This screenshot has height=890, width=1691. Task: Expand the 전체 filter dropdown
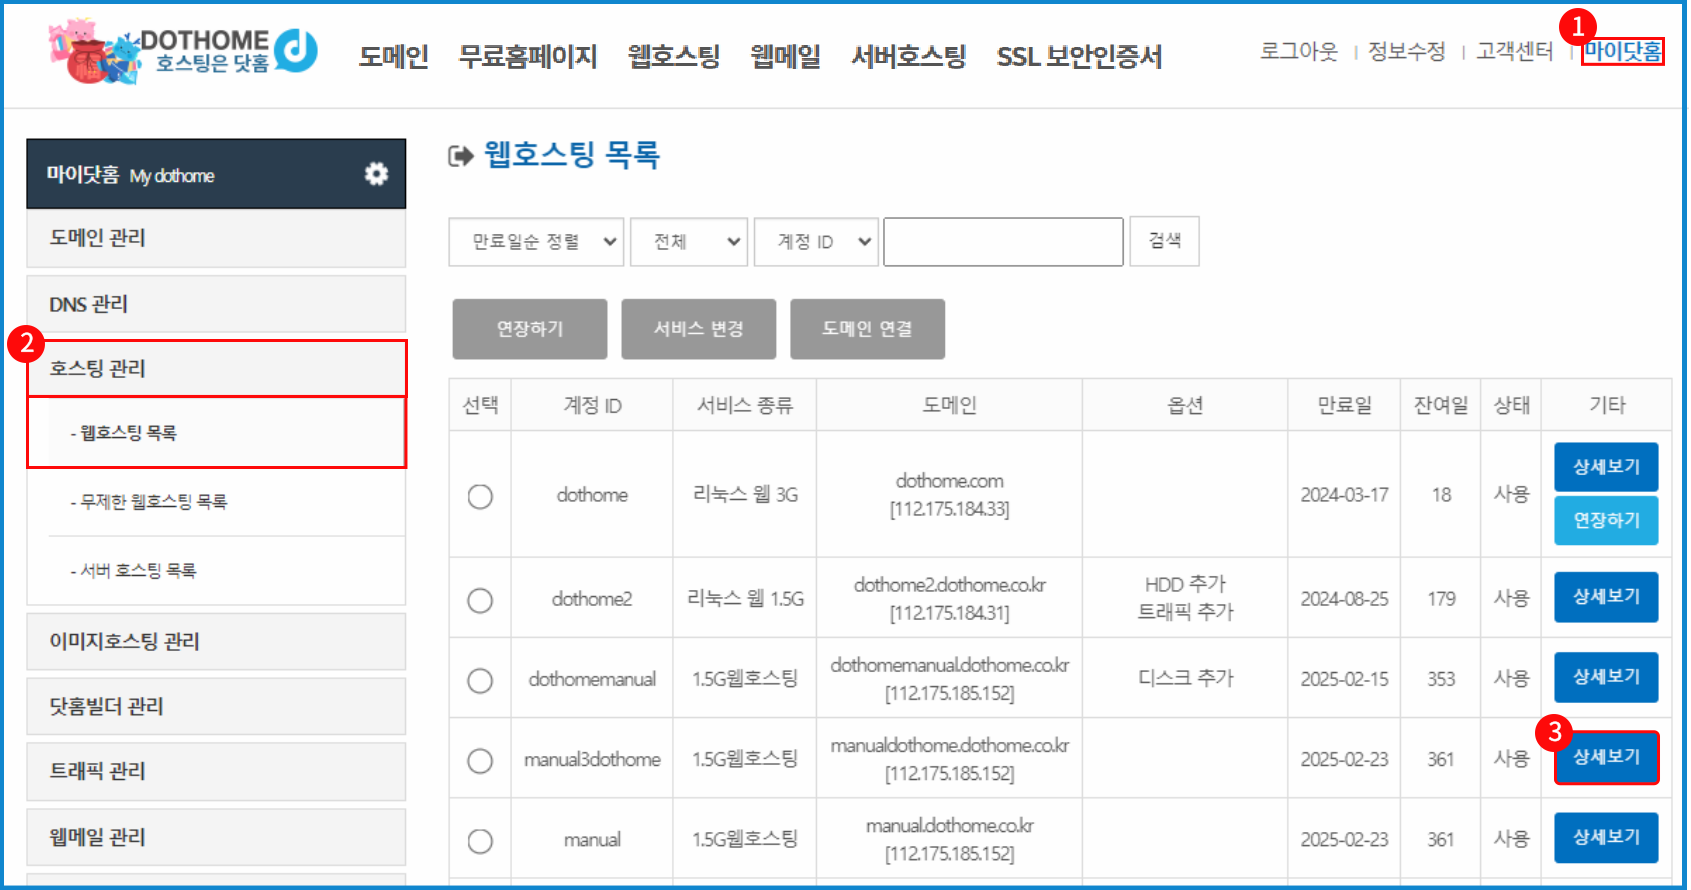click(x=689, y=242)
